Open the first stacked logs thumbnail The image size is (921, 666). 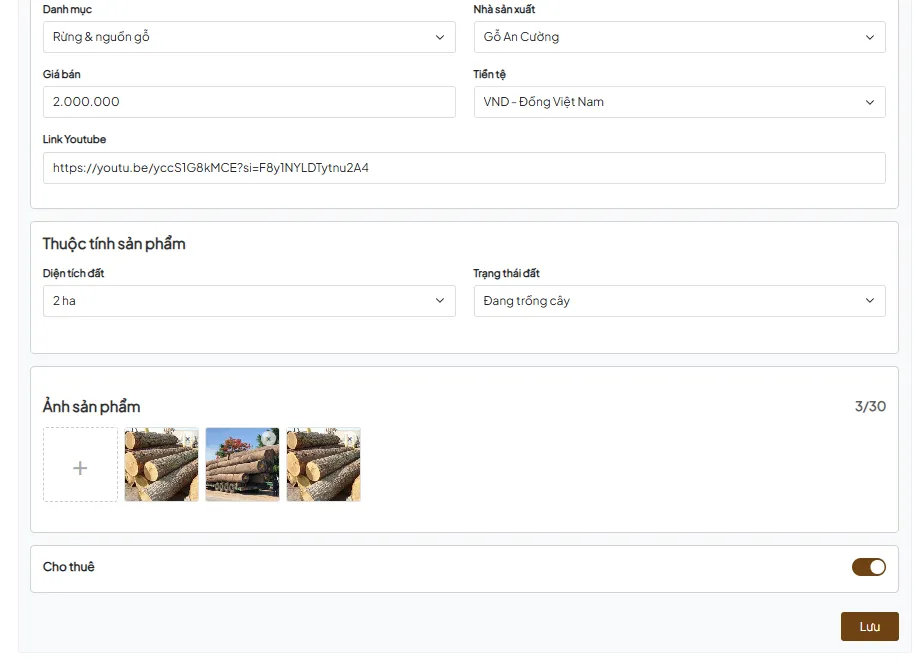point(162,465)
